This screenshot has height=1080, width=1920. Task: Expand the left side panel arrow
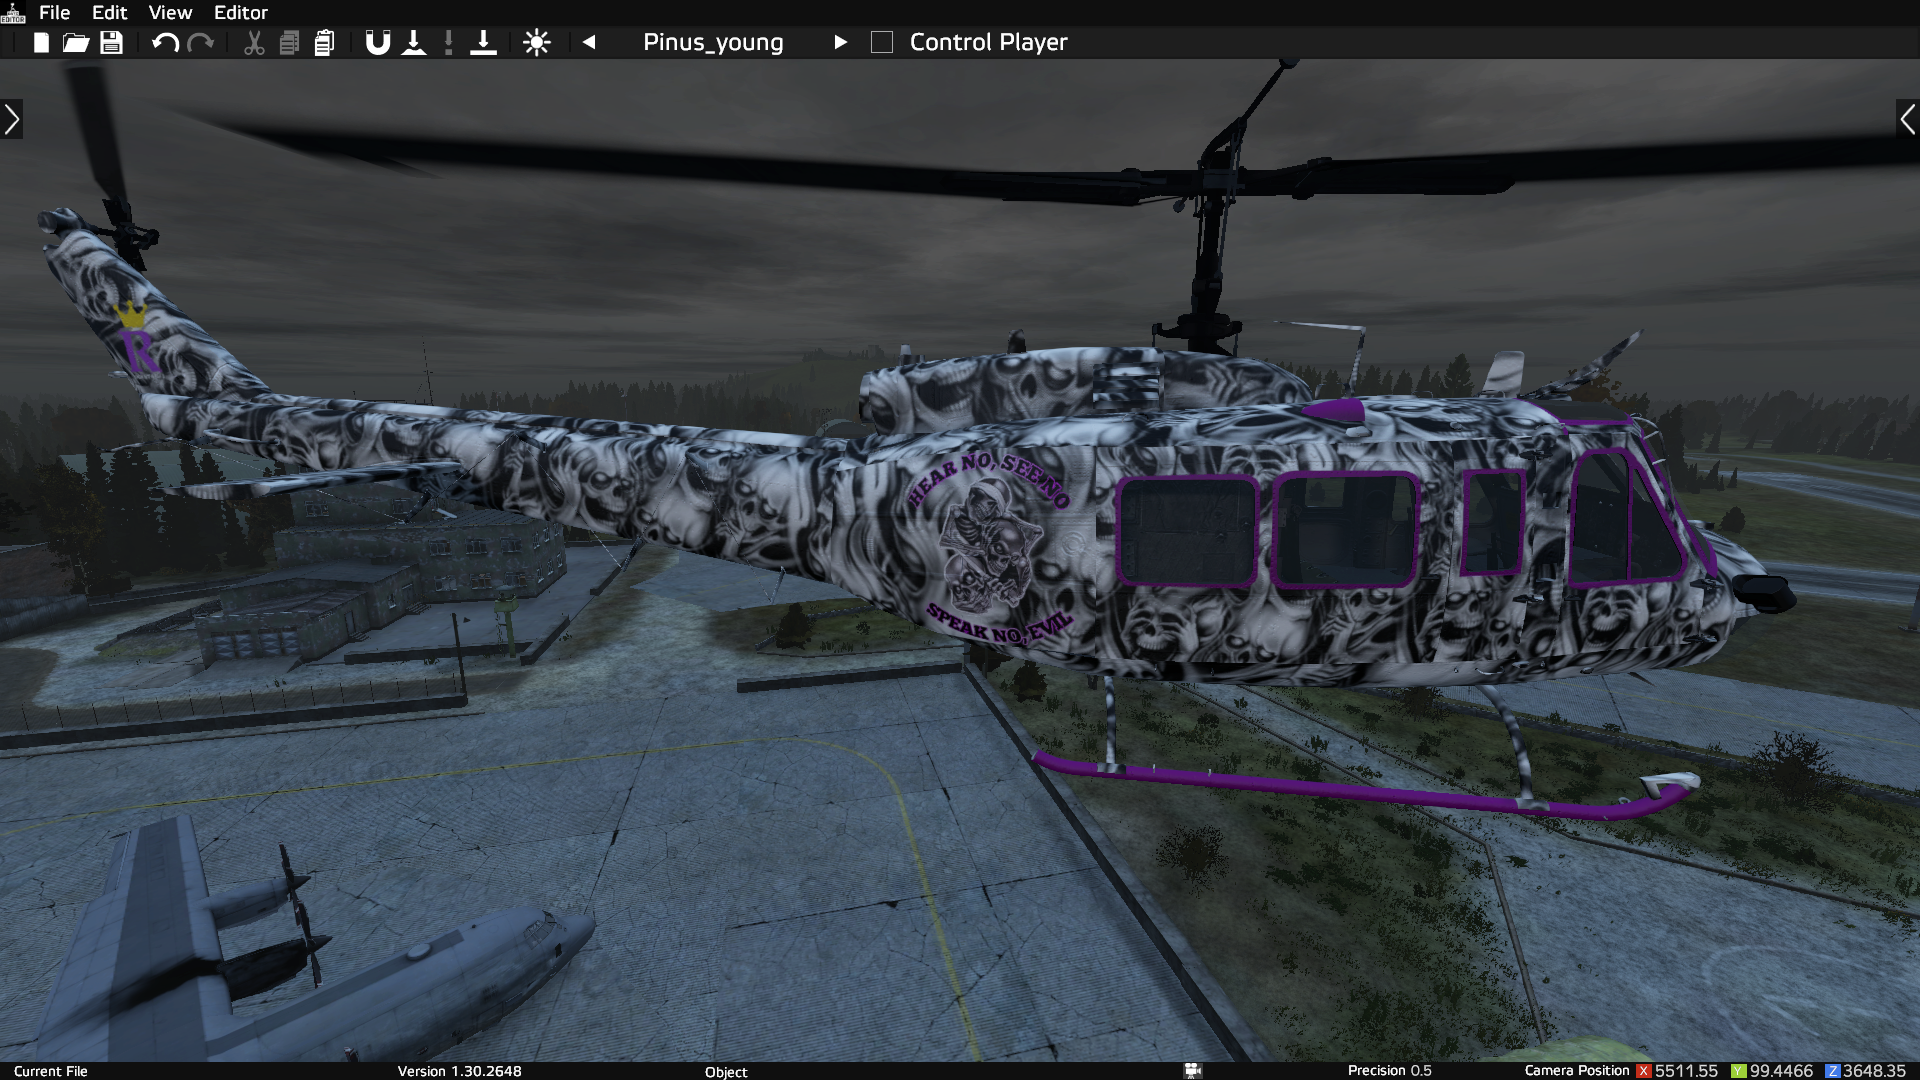pyautogui.click(x=12, y=120)
